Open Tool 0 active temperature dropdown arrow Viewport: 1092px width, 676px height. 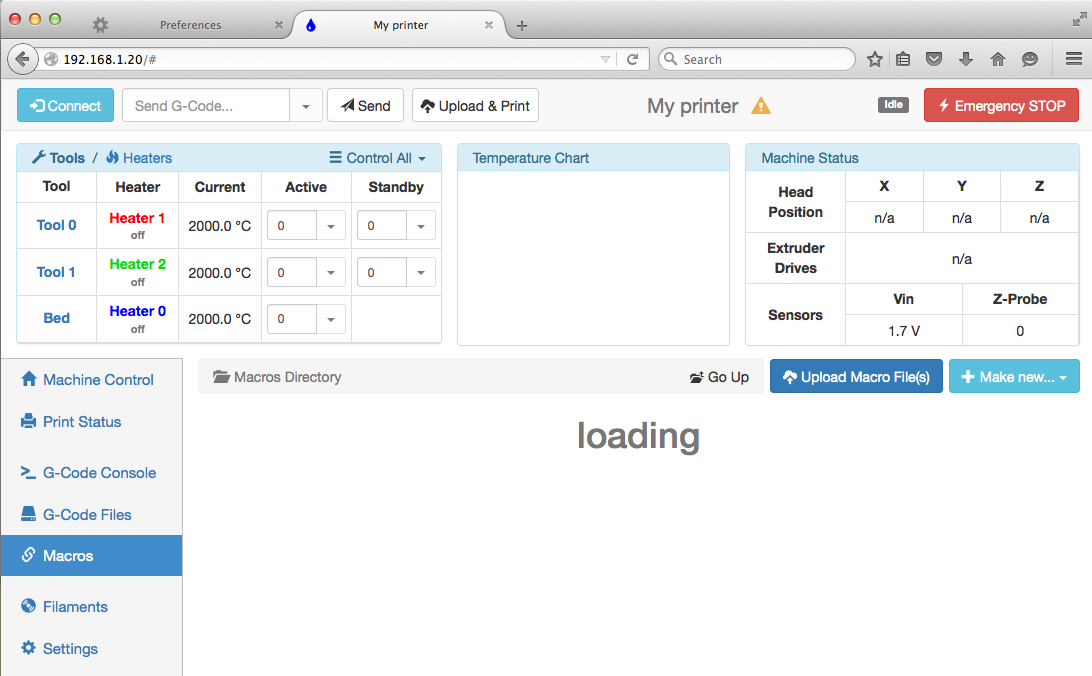coord(331,226)
